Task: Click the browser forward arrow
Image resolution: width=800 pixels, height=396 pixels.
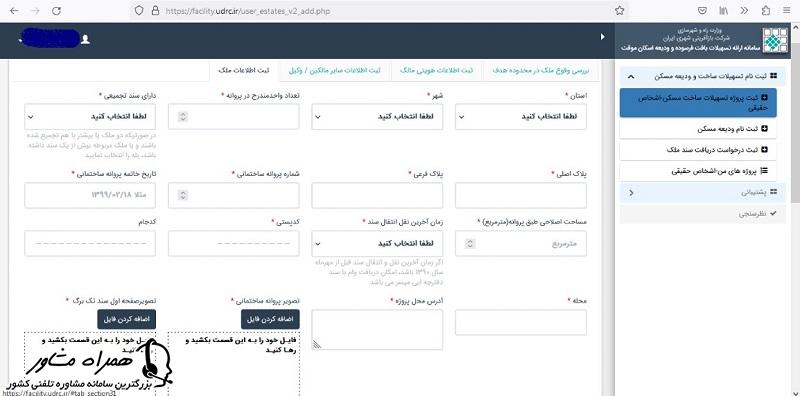Action: click(x=35, y=11)
